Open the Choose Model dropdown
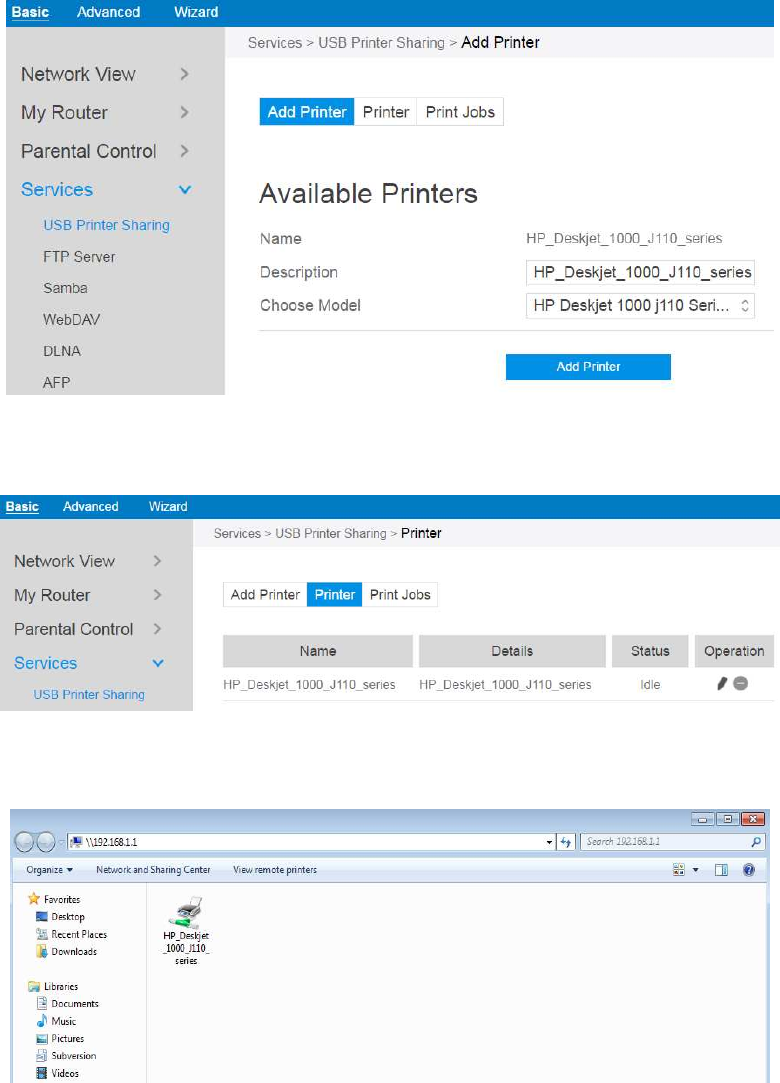 [x=640, y=305]
